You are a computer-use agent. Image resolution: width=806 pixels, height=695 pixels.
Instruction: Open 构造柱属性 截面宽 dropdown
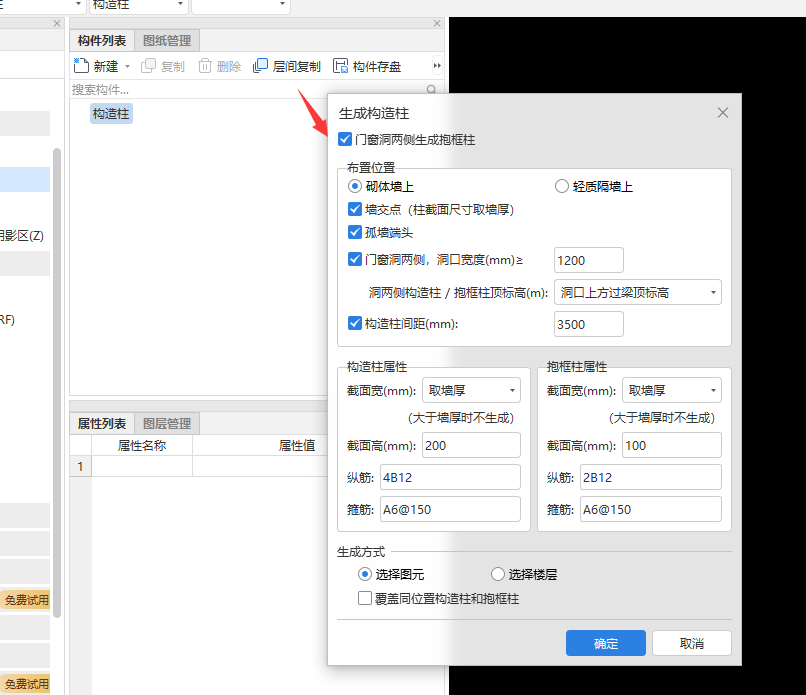[x=471, y=390]
